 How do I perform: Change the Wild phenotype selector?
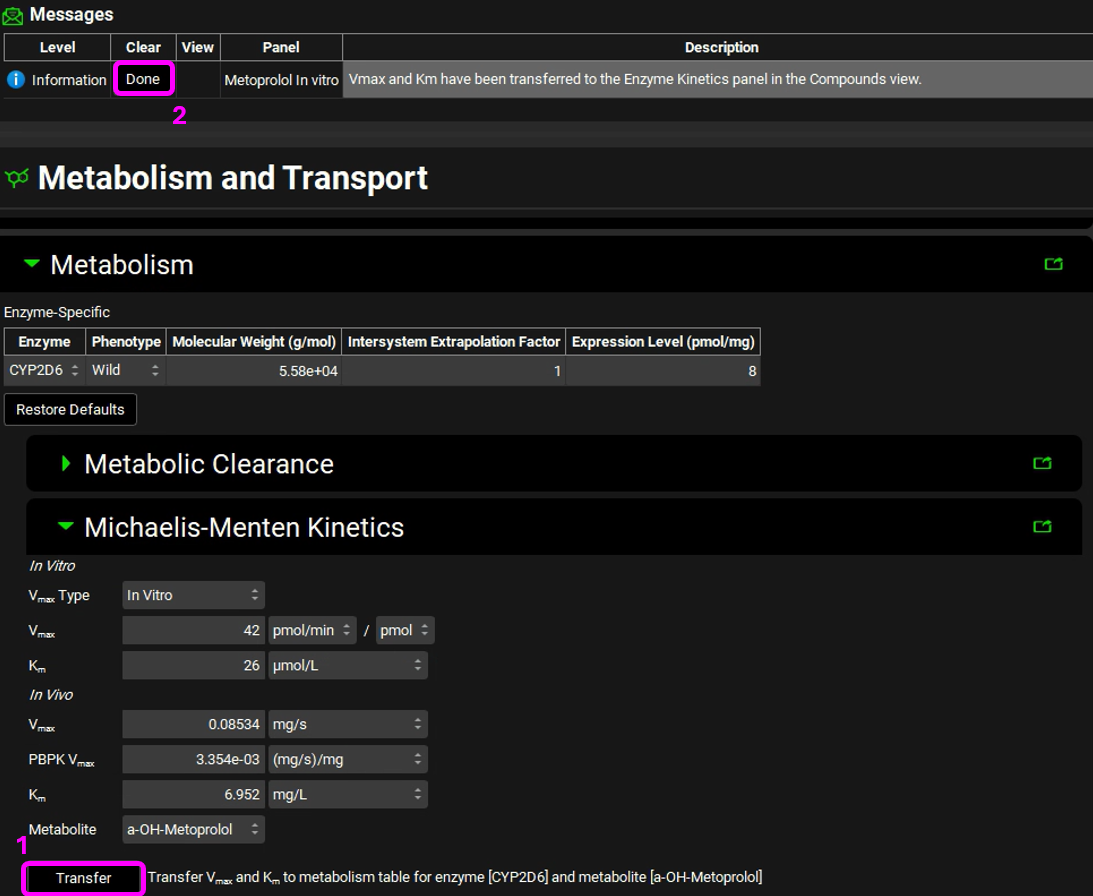(x=125, y=370)
